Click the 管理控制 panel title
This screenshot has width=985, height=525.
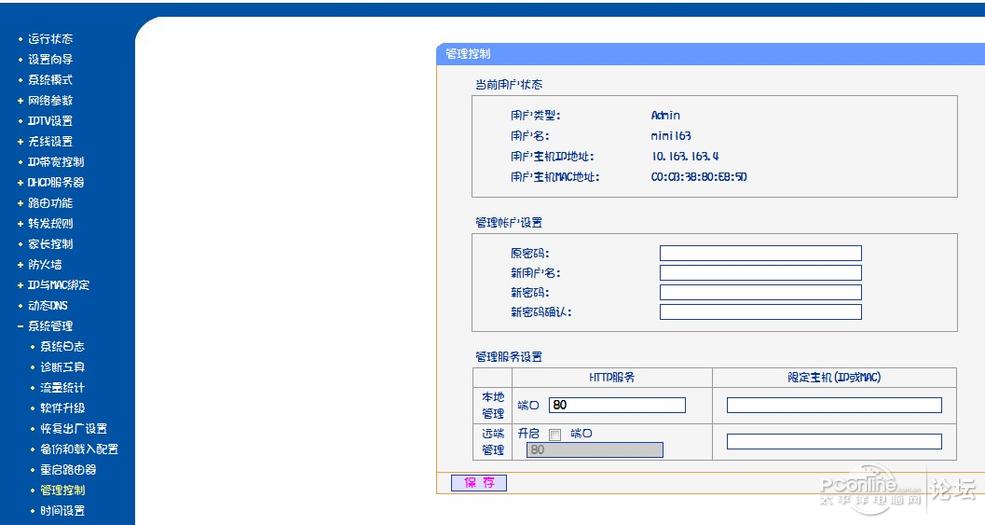468,54
